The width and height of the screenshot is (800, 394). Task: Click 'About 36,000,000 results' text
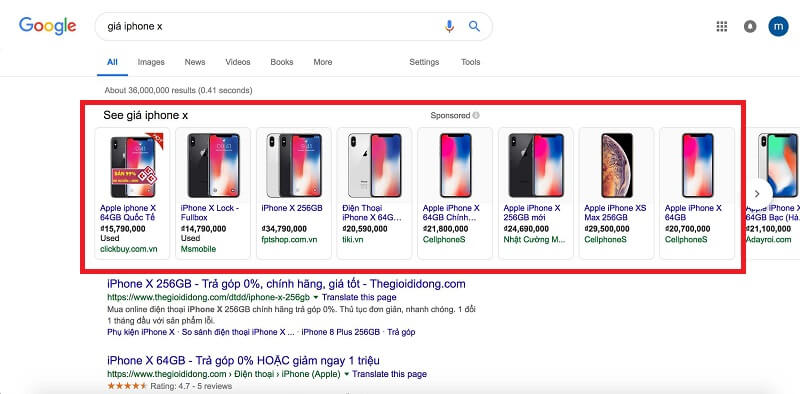[x=178, y=90]
